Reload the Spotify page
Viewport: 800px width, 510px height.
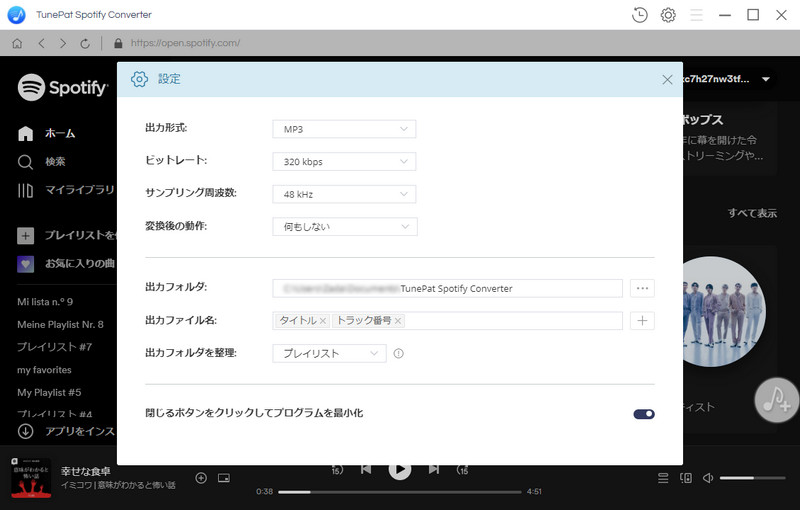(x=85, y=43)
